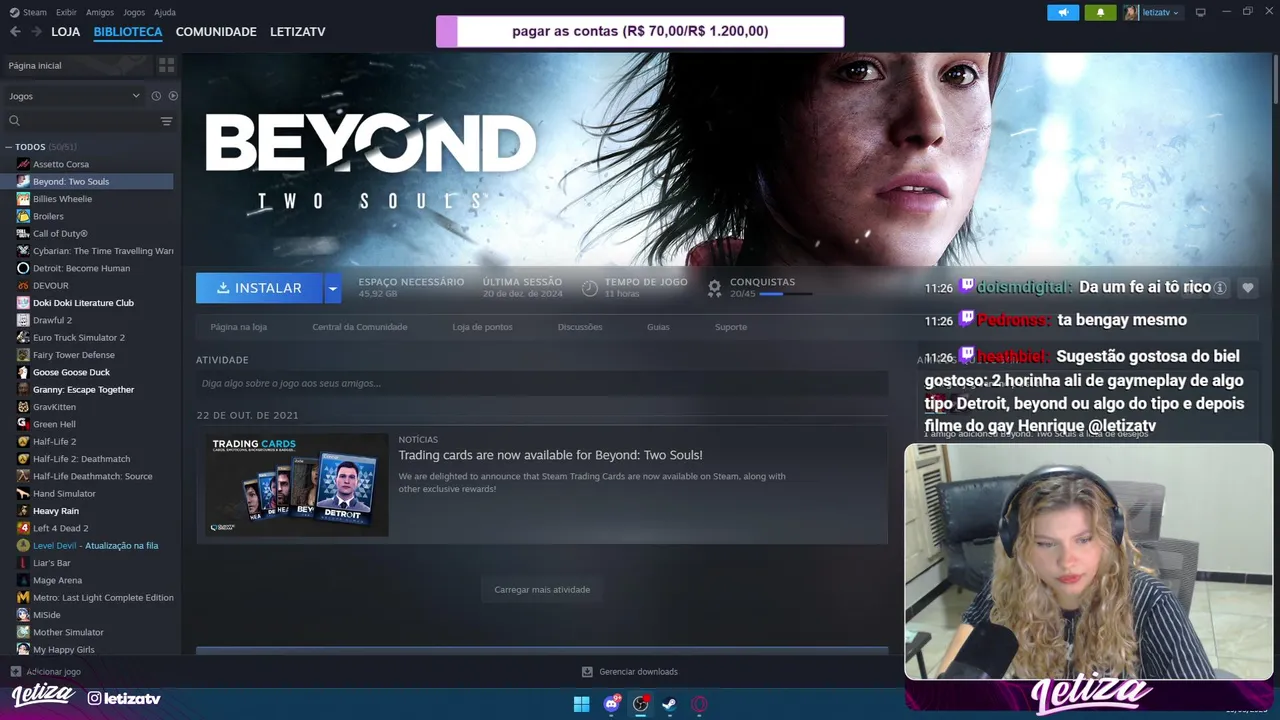Image resolution: width=1280 pixels, height=720 pixels.
Task: Collapse the TODOS games list
Action: pyautogui.click(x=9, y=147)
